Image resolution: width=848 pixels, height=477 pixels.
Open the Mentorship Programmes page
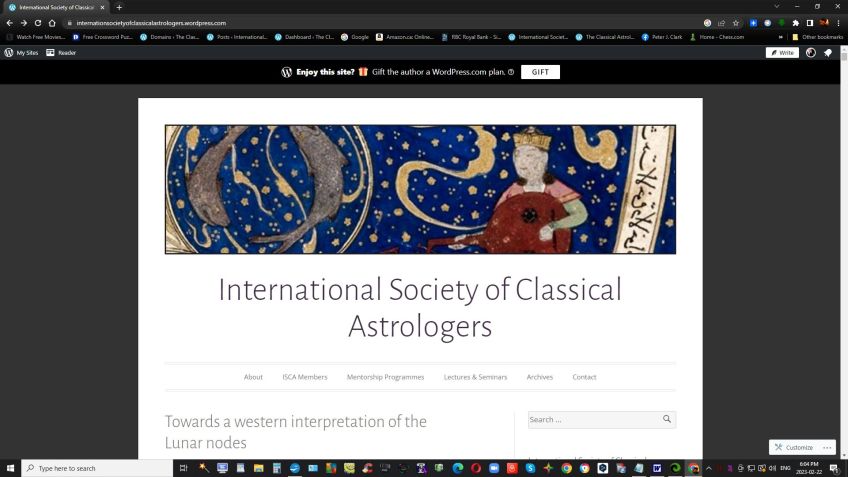tap(386, 377)
